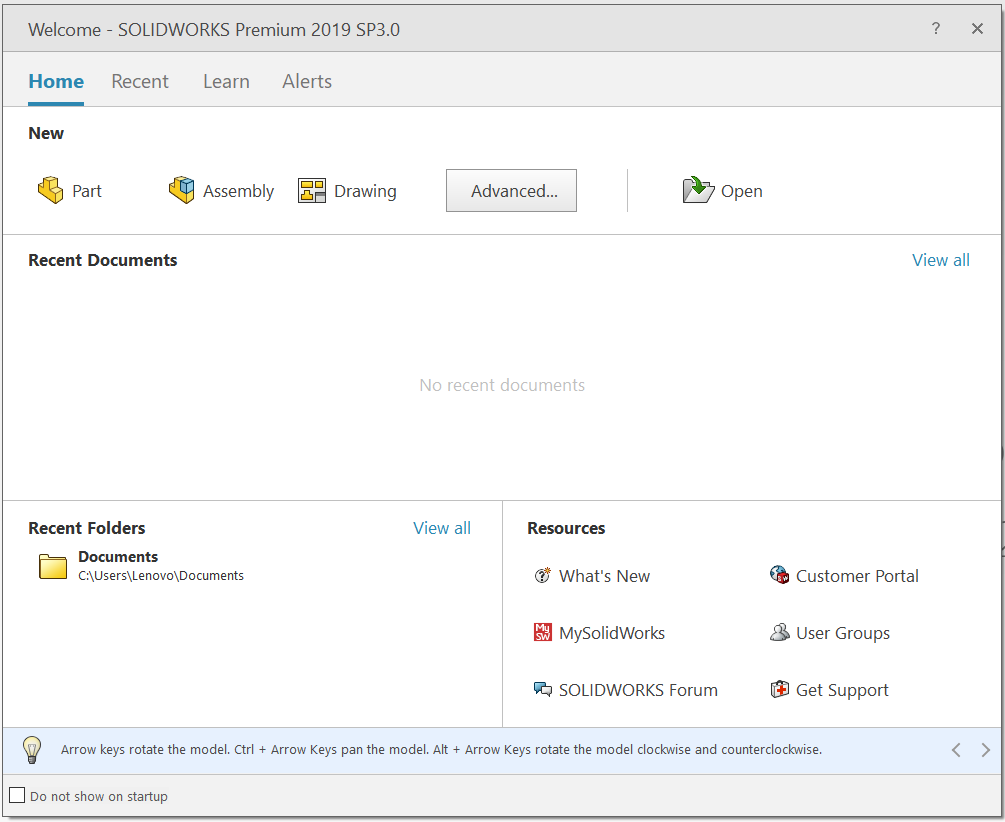This screenshot has height=822, width=1005.
Task: Click the Open folder icon
Action: [698, 190]
